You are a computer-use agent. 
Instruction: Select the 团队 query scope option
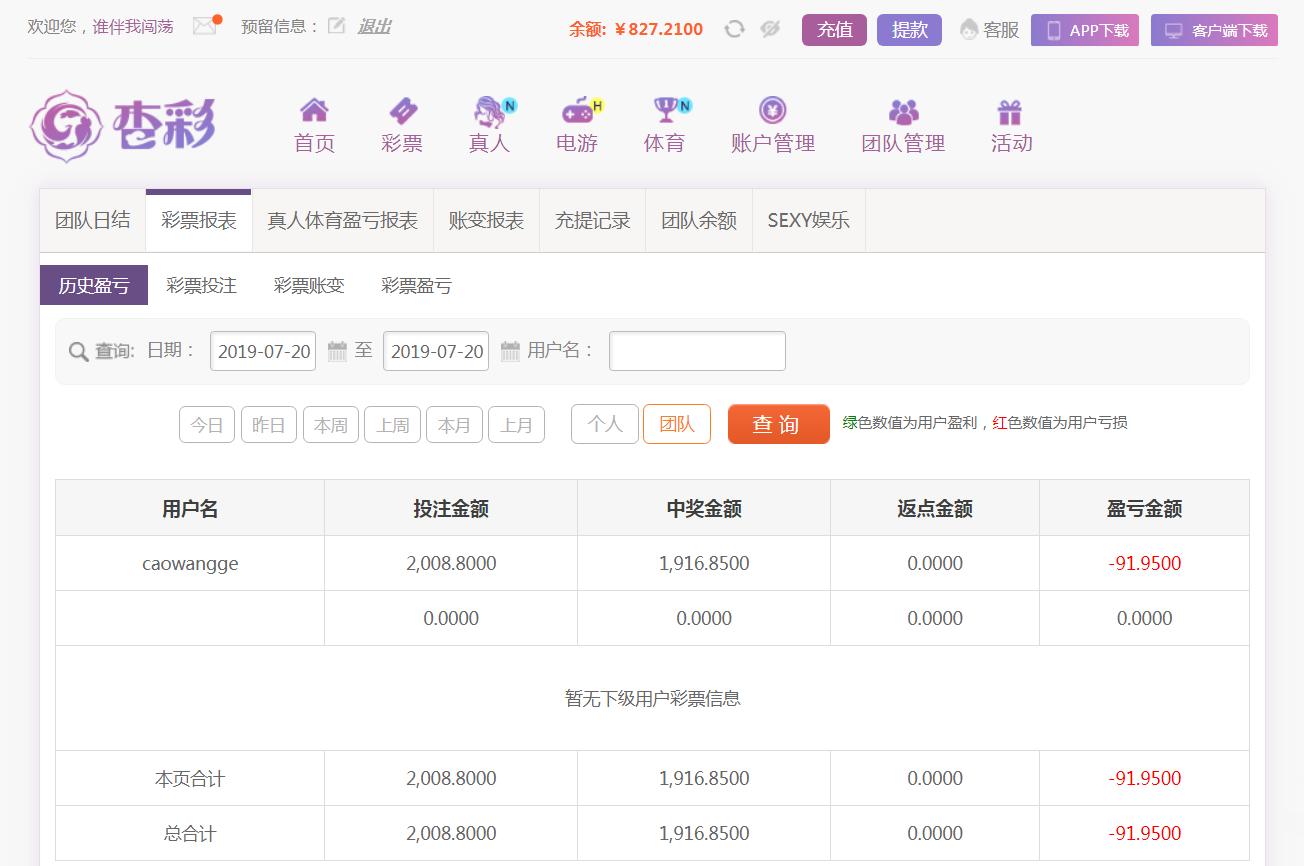pos(676,424)
